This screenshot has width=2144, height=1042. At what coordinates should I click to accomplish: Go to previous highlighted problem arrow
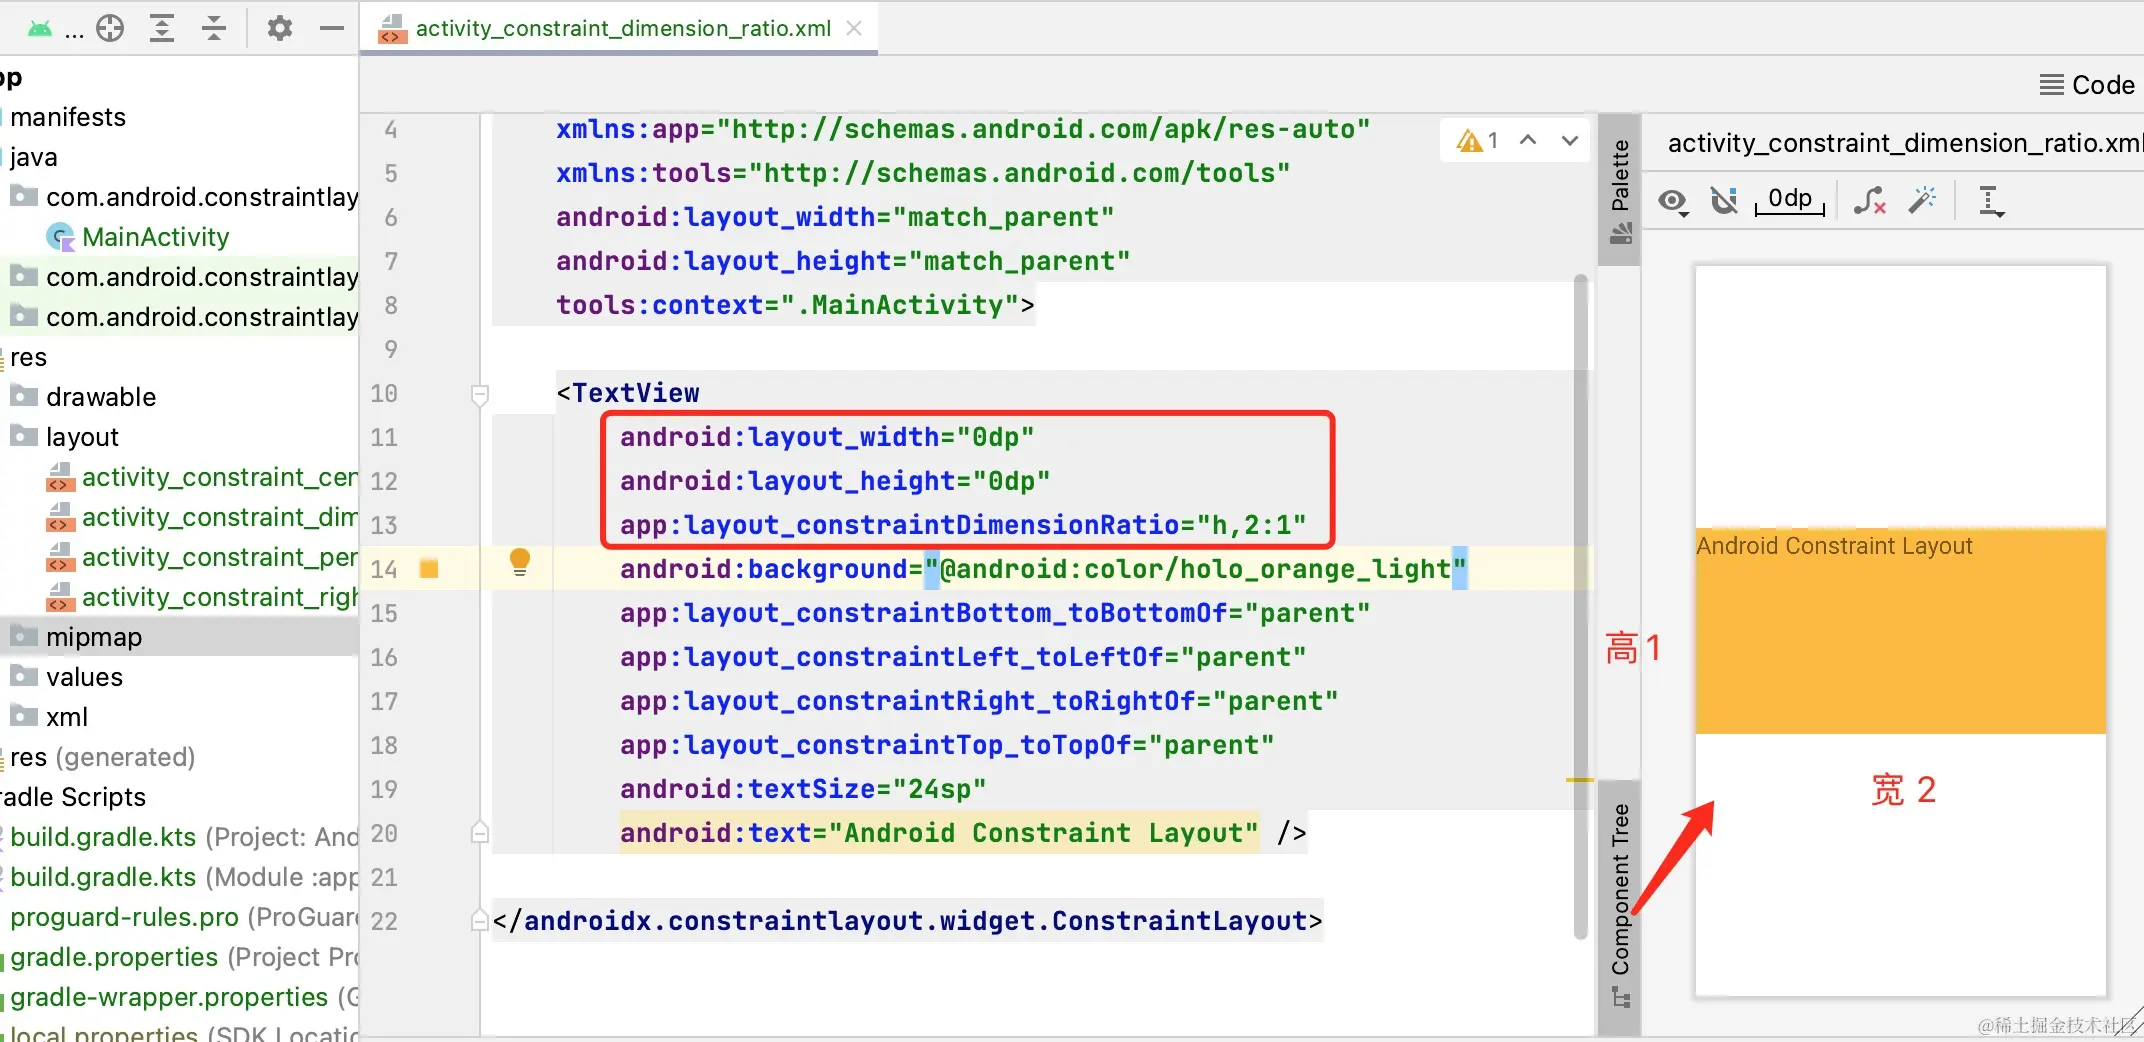[1528, 140]
